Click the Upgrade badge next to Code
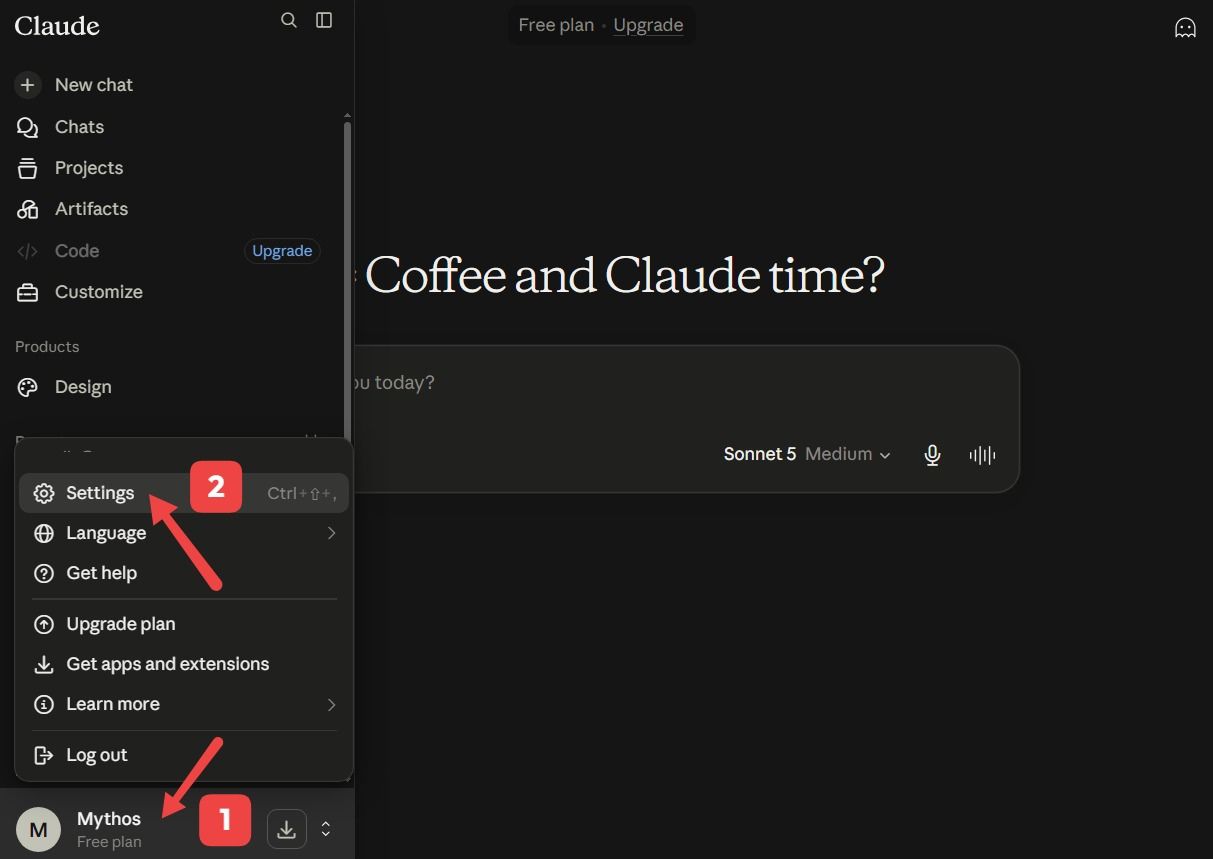Image resolution: width=1213 pixels, height=859 pixels. point(282,251)
